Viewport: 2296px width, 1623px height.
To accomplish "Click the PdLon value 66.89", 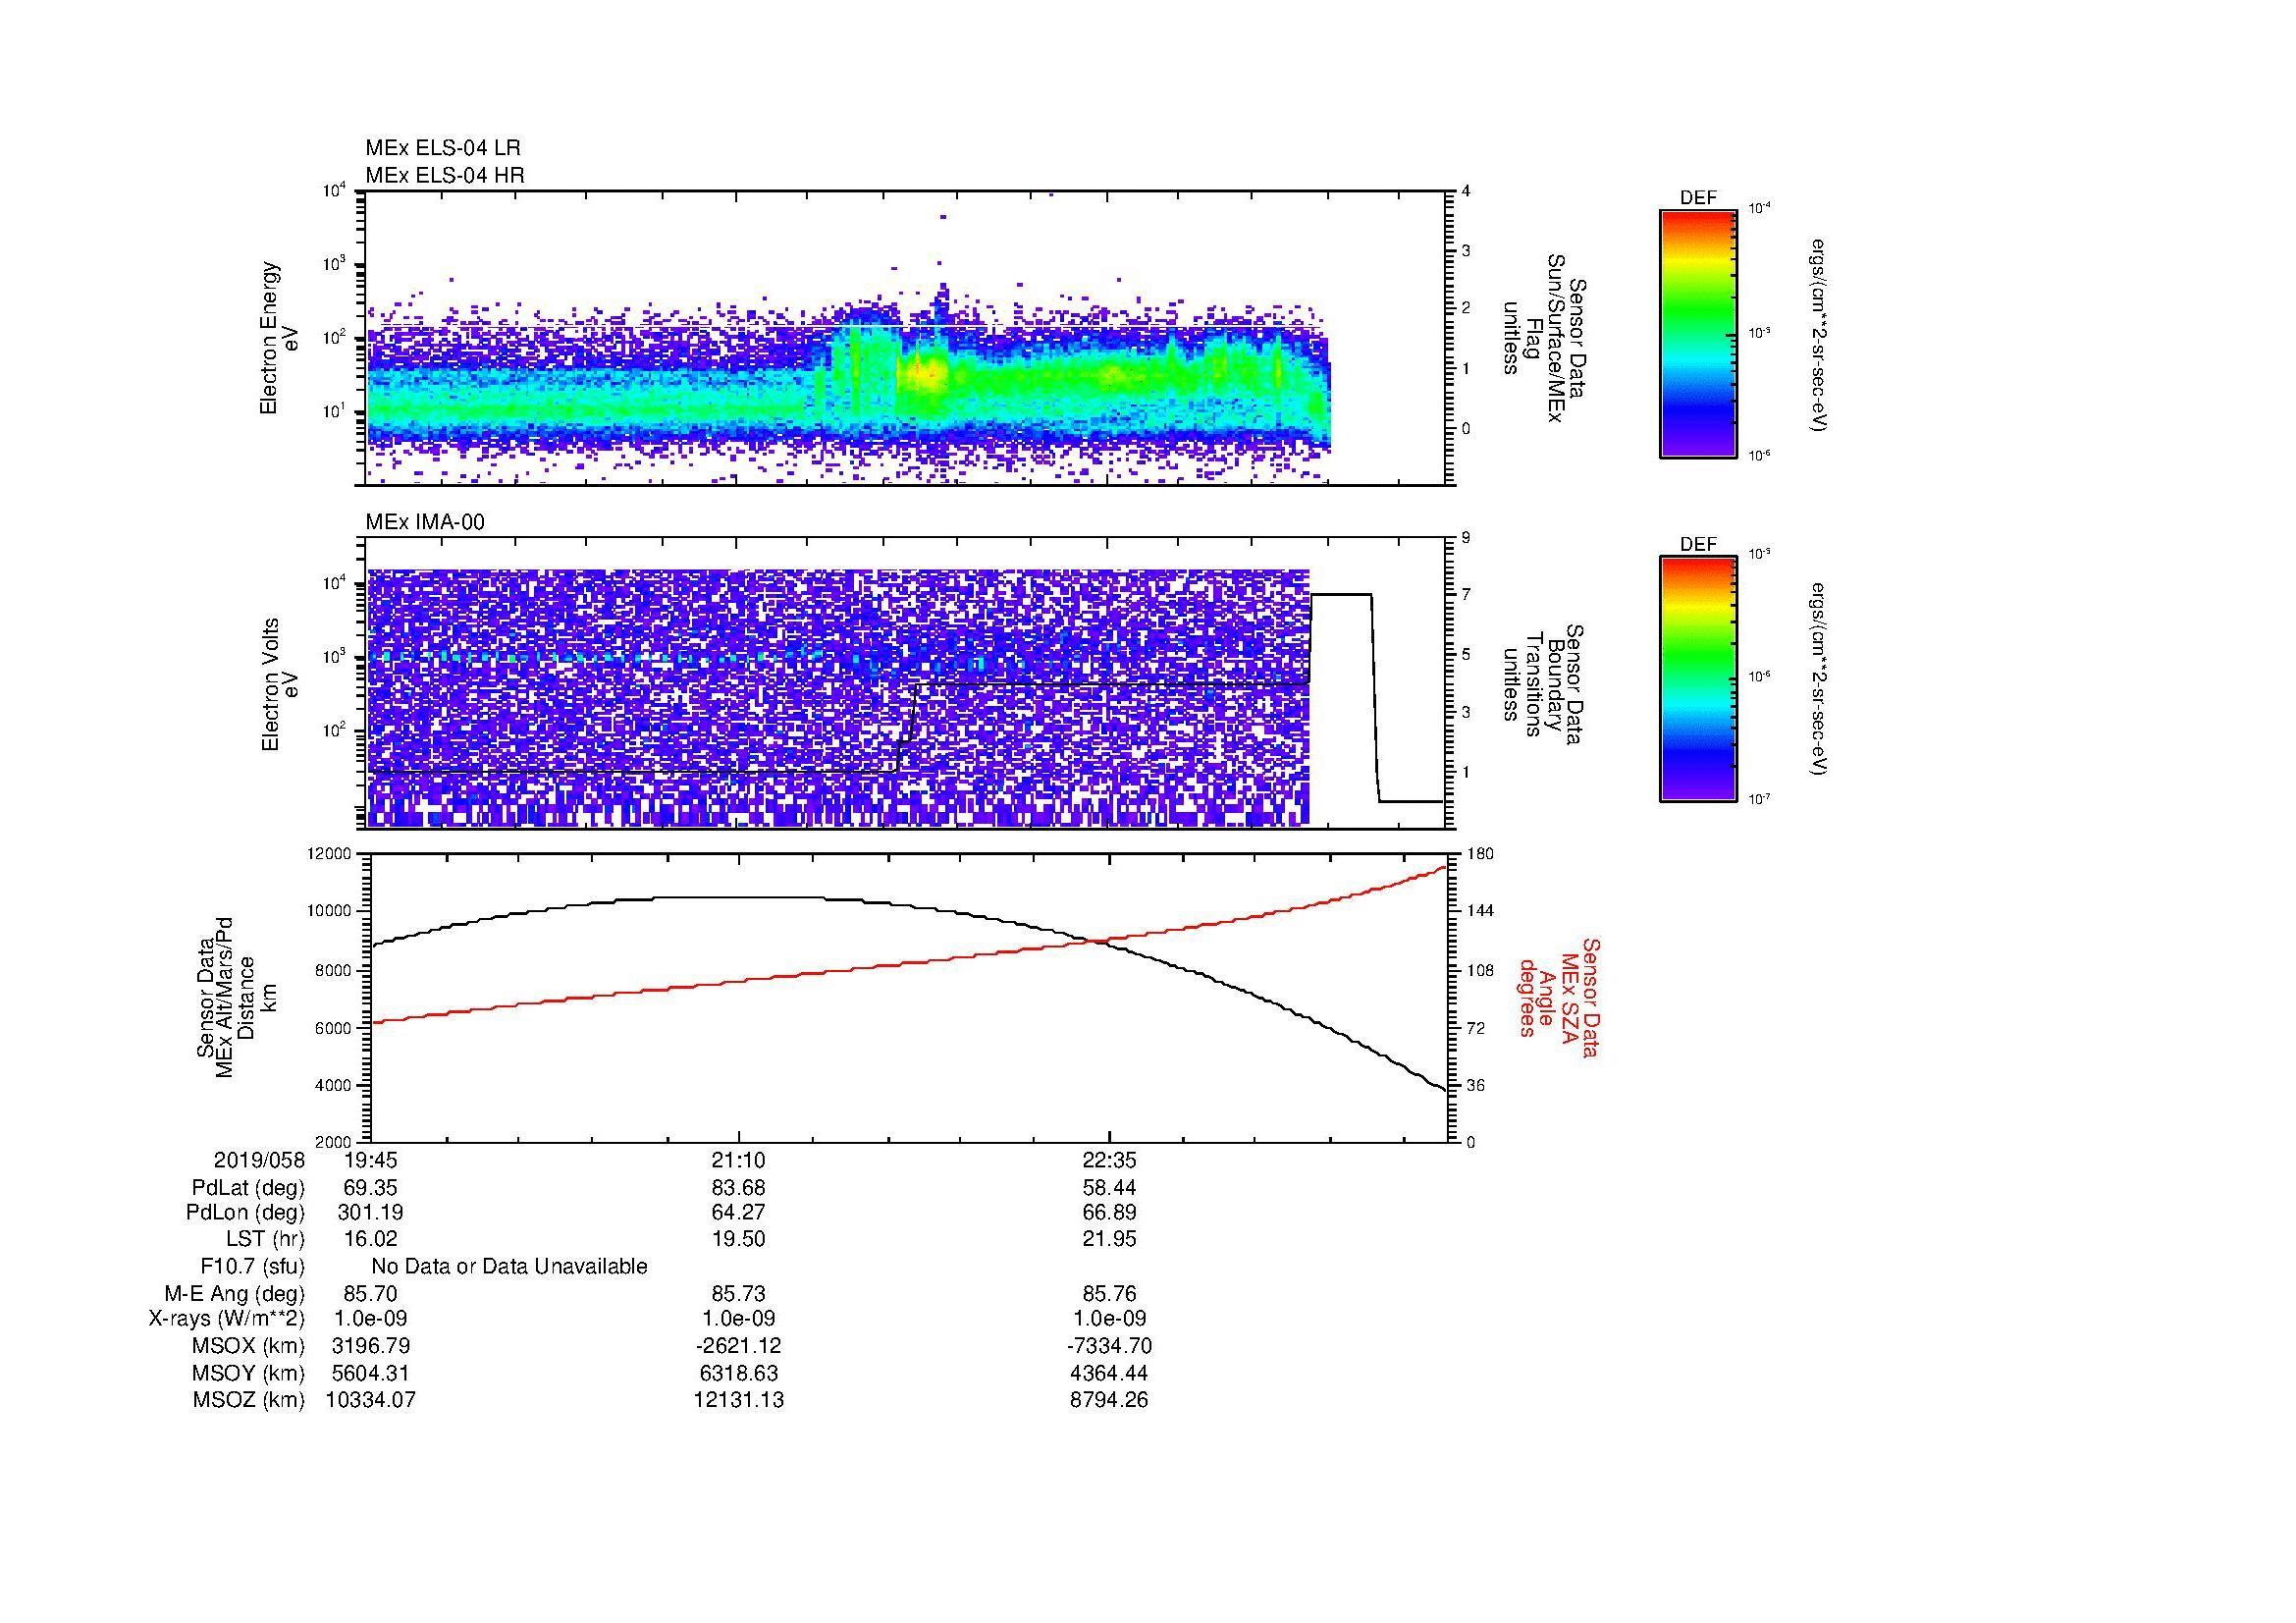I will click(x=1109, y=1213).
